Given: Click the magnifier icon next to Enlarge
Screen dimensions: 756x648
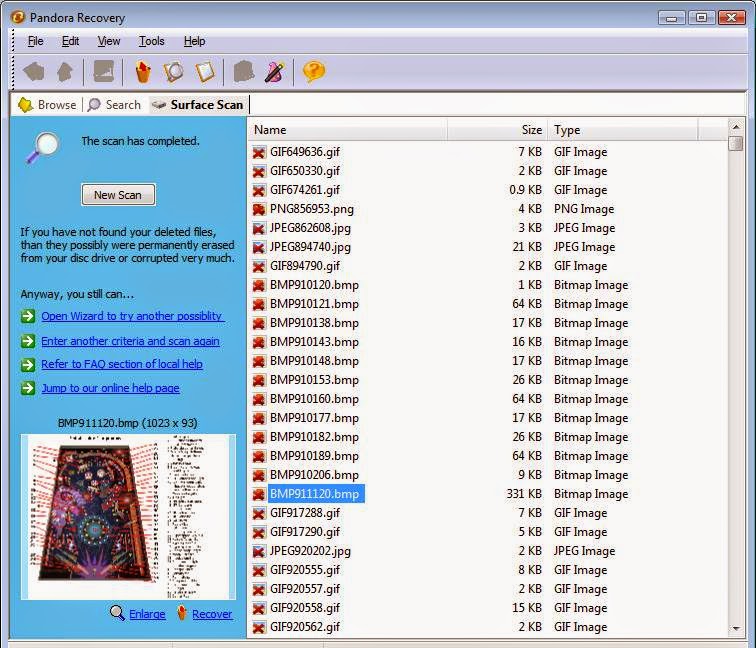Looking at the screenshot, I should pyautogui.click(x=117, y=613).
